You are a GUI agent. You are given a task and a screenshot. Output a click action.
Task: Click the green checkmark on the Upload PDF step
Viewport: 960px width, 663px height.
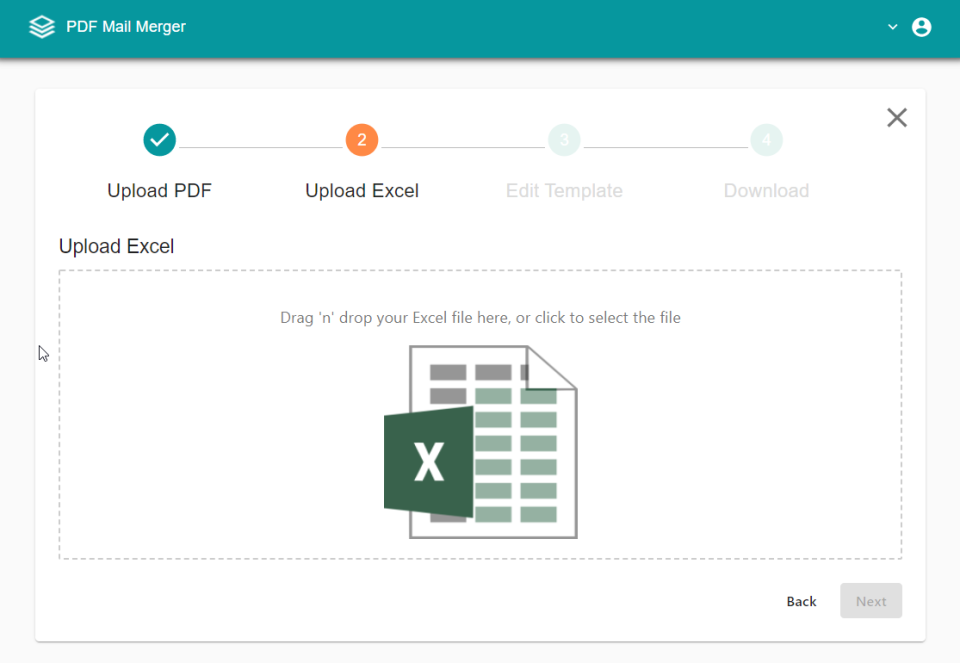point(159,140)
